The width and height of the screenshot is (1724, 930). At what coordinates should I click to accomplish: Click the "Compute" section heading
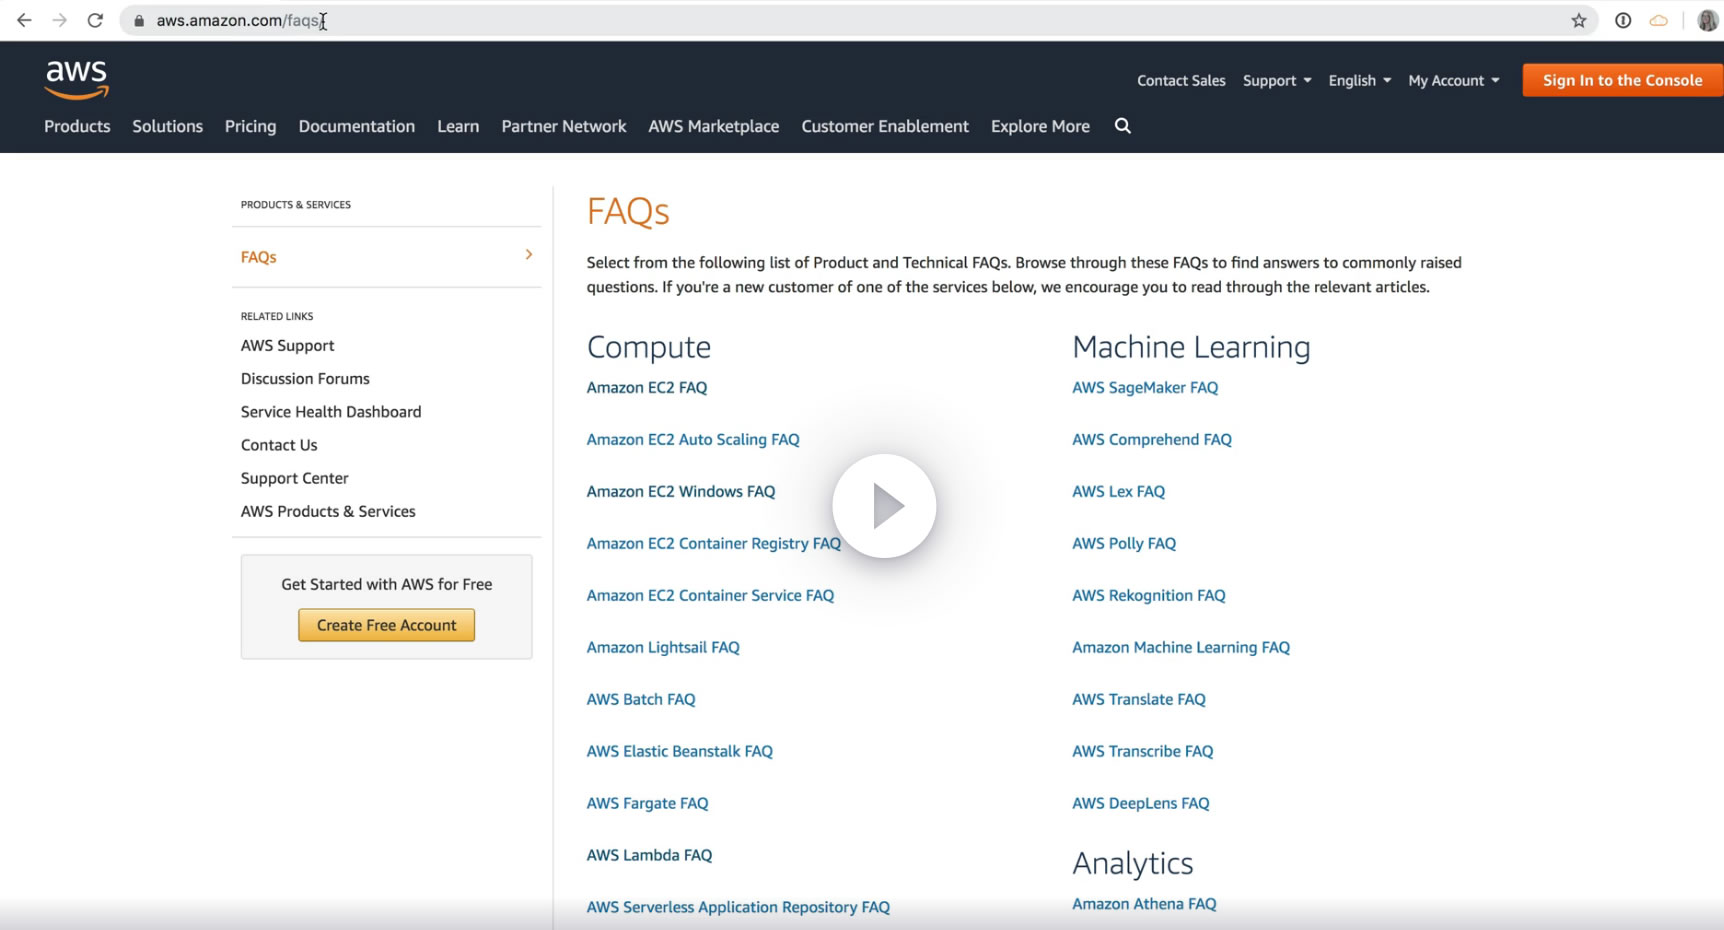(649, 347)
